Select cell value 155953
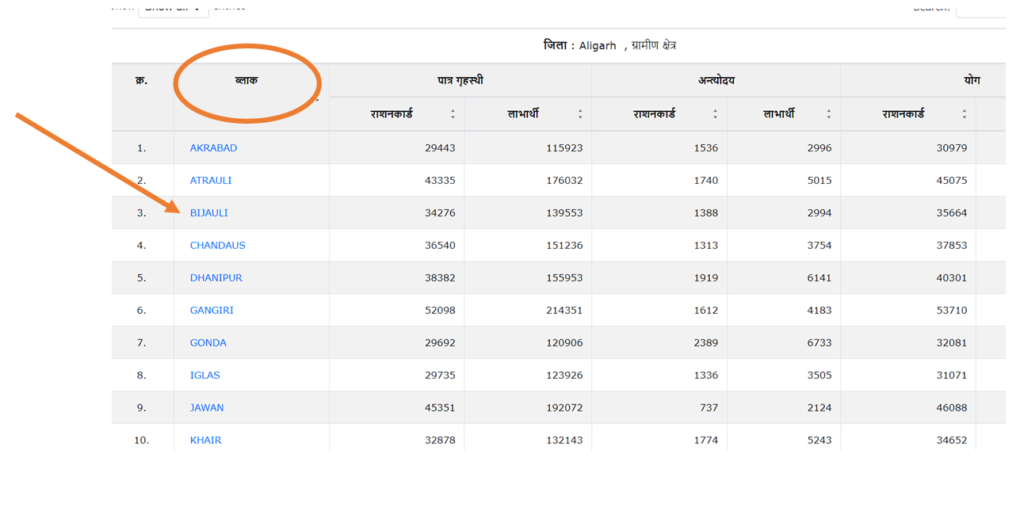The width and height of the screenshot is (1024, 528). 564,278
